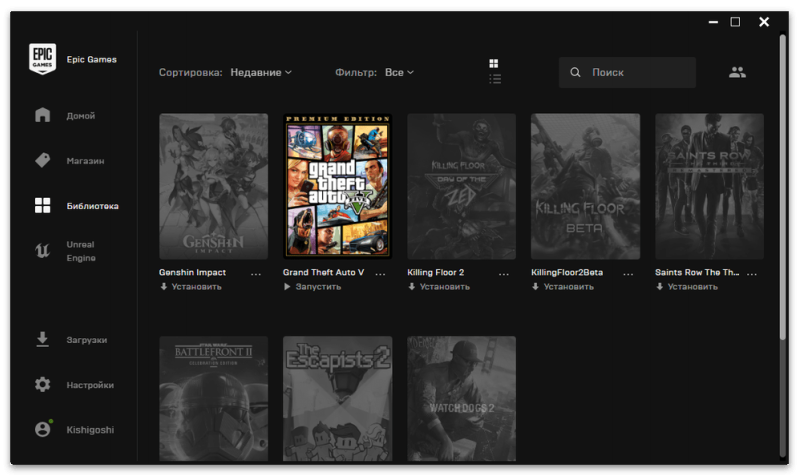The image size is (800, 476).
Task: Click Установить under KillingFloor2Beta
Action: pos(568,287)
